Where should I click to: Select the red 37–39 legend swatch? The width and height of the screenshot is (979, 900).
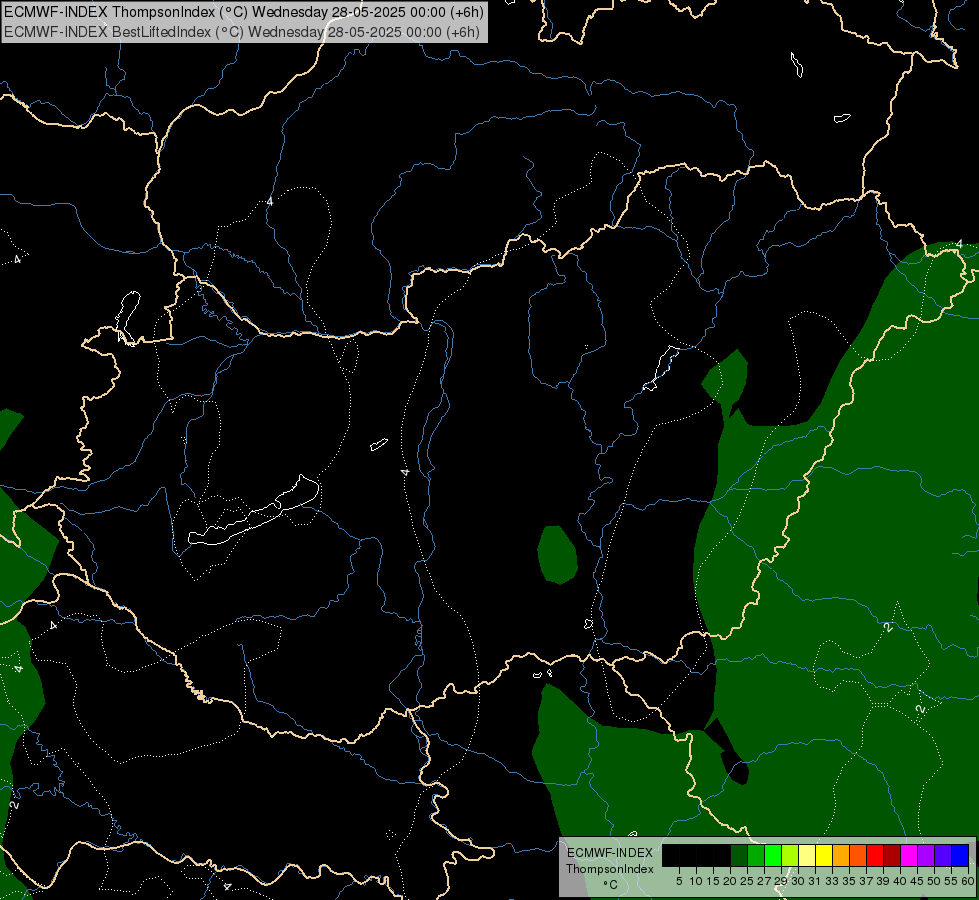875,855
